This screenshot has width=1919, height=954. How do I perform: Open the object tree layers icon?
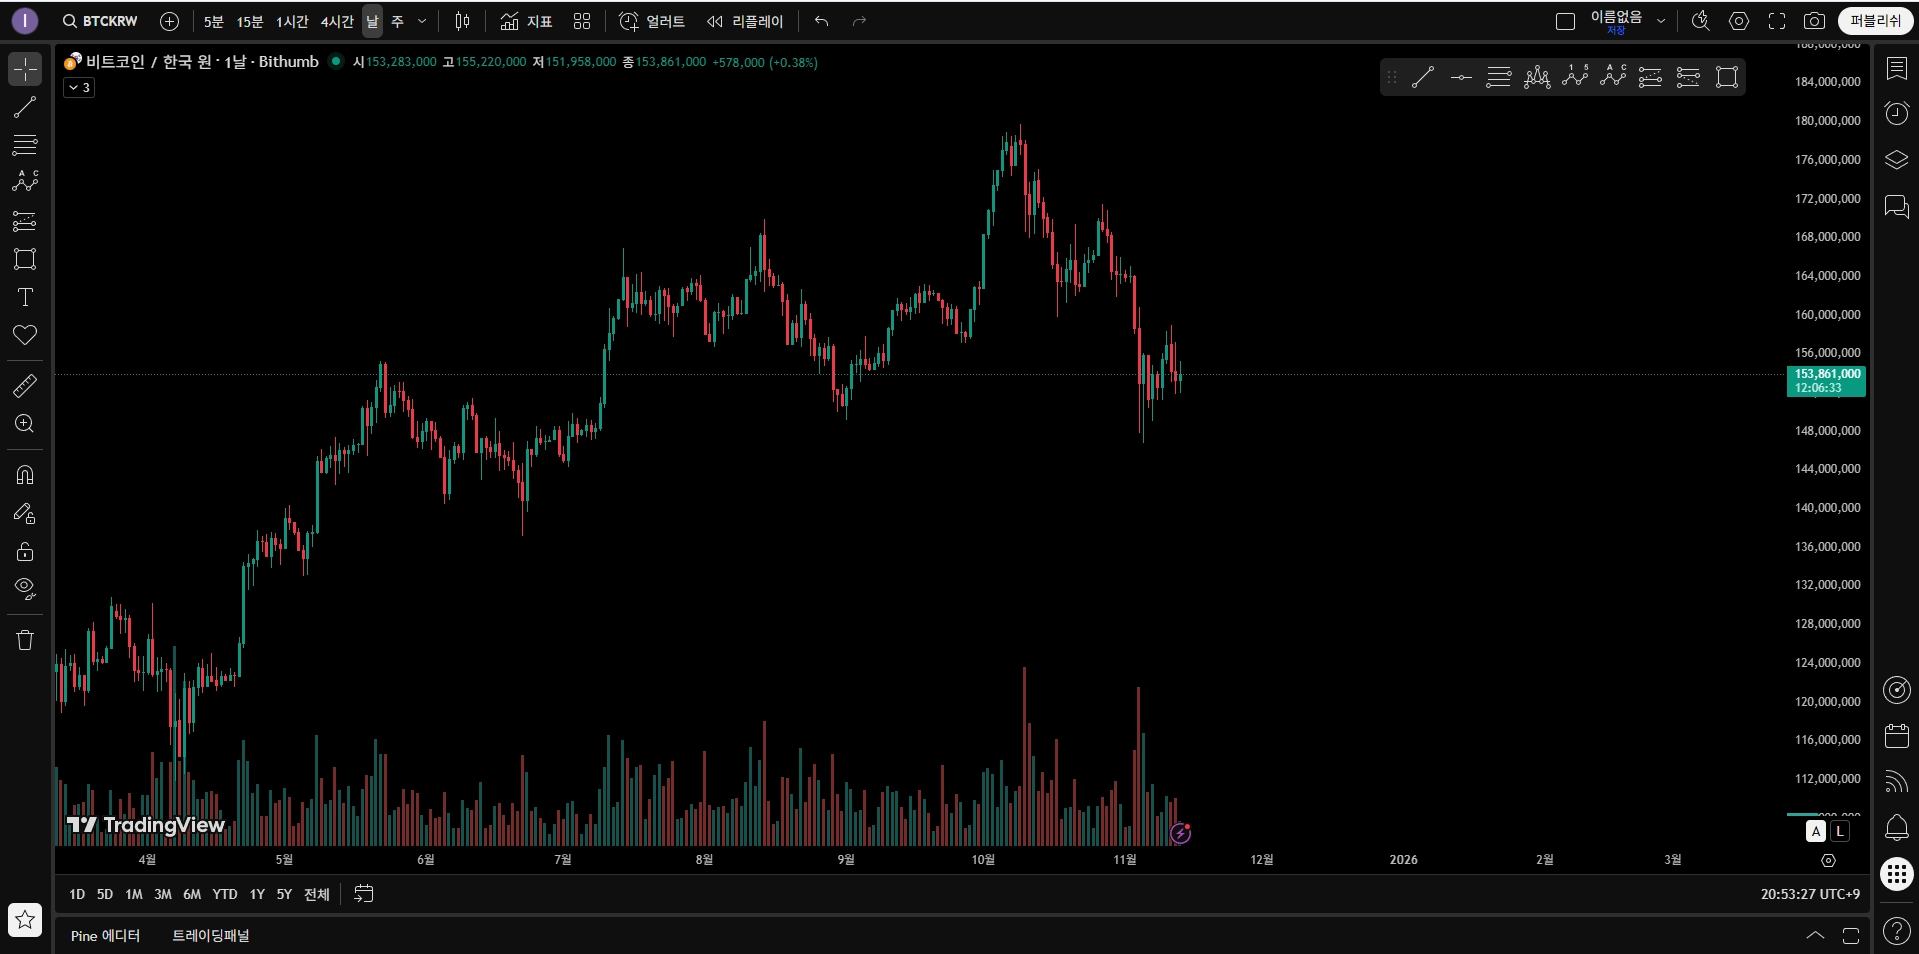(x=1897, y=160)
